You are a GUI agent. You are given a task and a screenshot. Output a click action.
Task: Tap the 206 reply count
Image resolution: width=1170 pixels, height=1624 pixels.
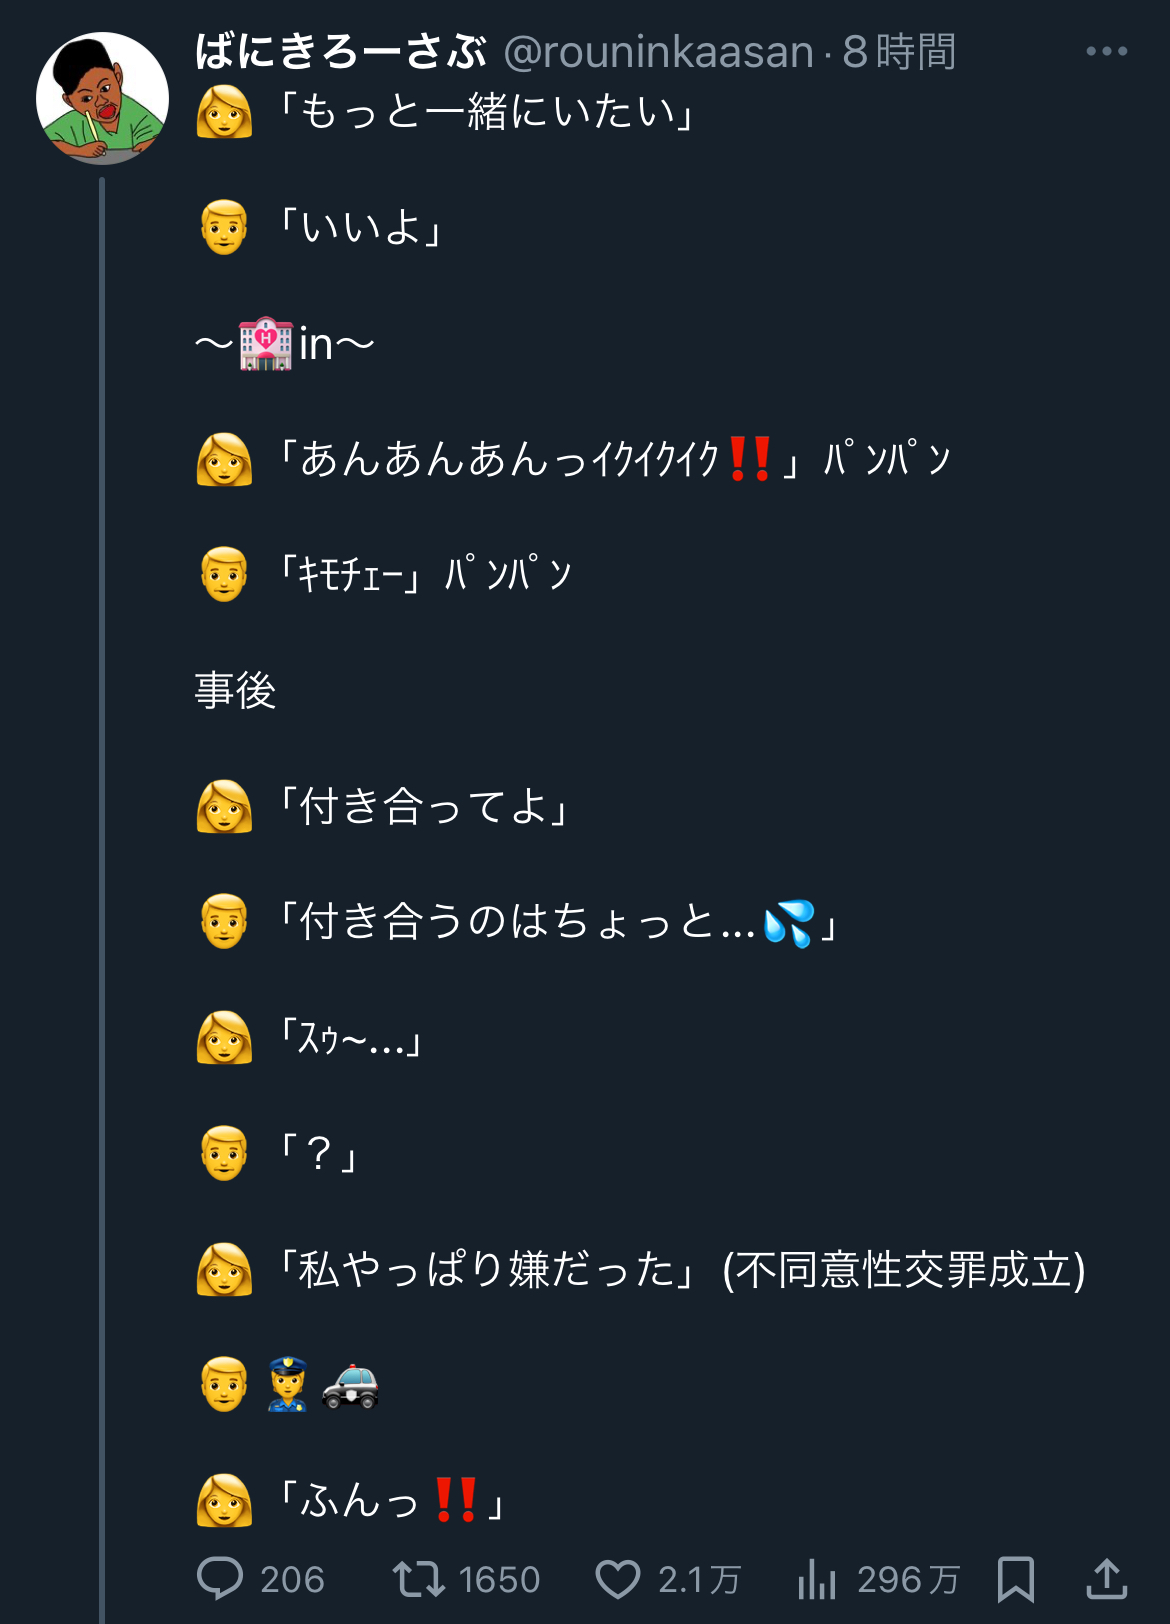coord(292,1580)
